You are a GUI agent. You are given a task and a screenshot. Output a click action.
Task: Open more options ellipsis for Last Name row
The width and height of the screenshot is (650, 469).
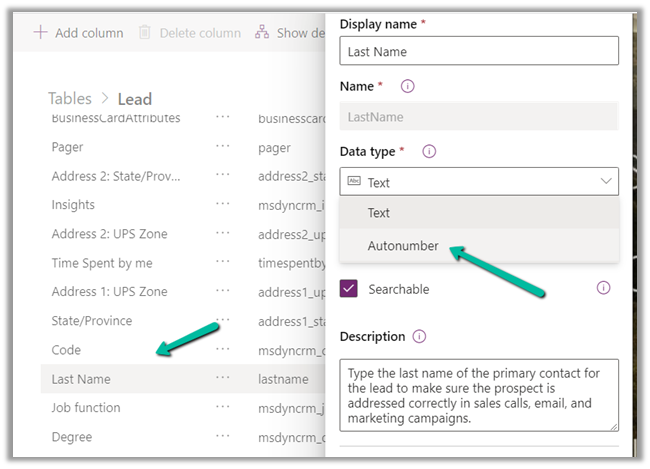click(x=222, y=379)
